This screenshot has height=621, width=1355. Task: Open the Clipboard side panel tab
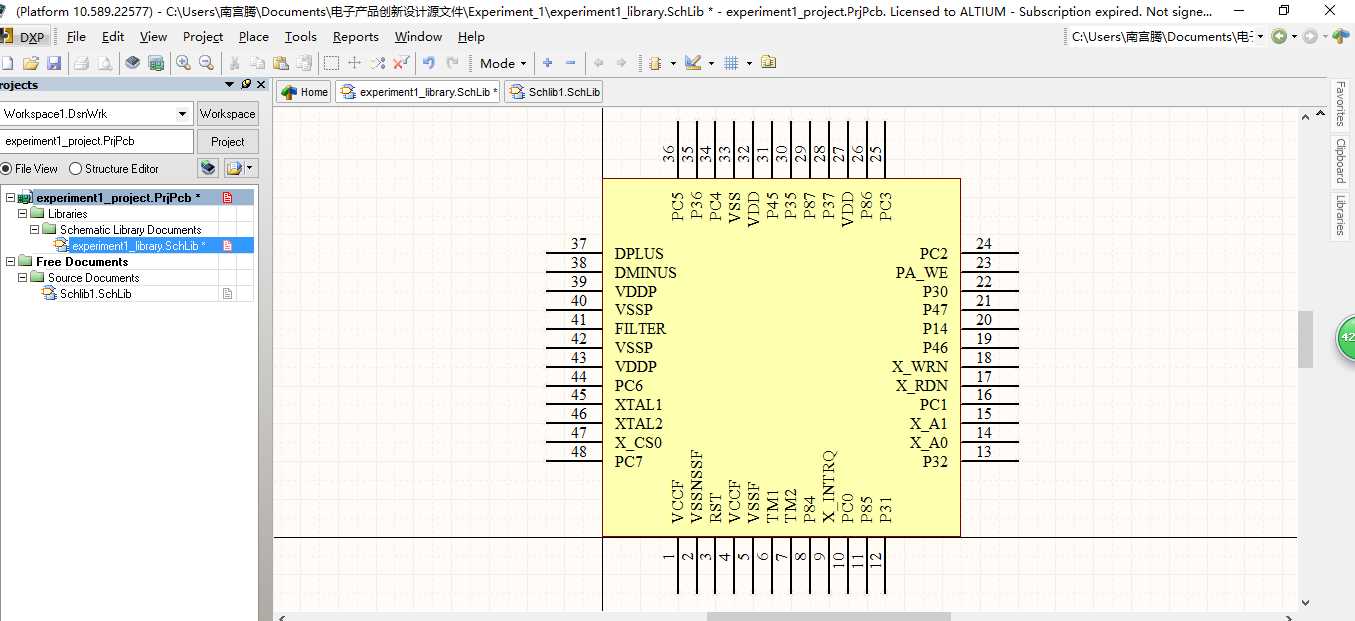[1341, 160]
